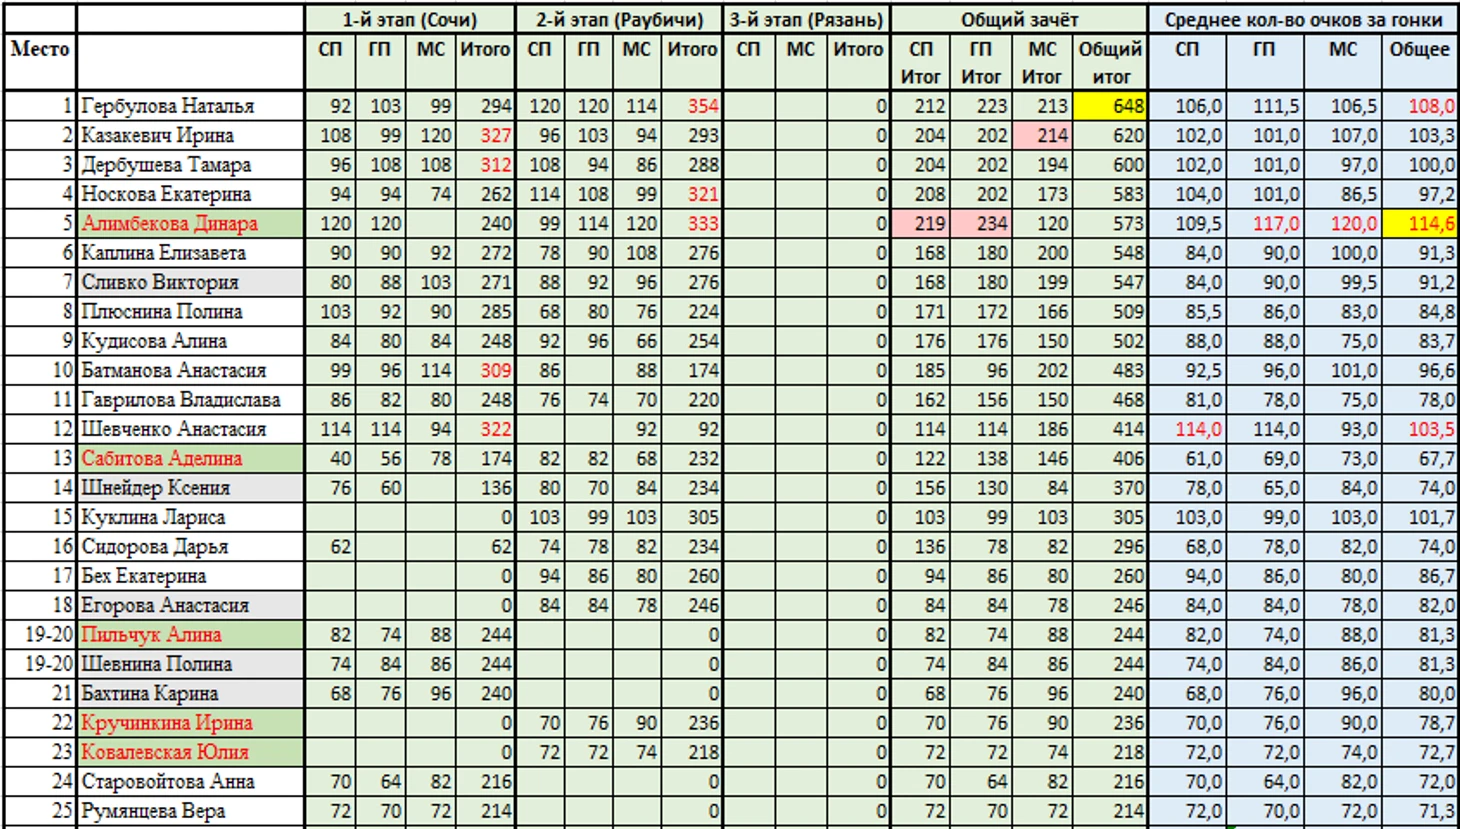
Task: Click the red 108,0 average for Гербулова Наталья
Action: [1419, 106]
